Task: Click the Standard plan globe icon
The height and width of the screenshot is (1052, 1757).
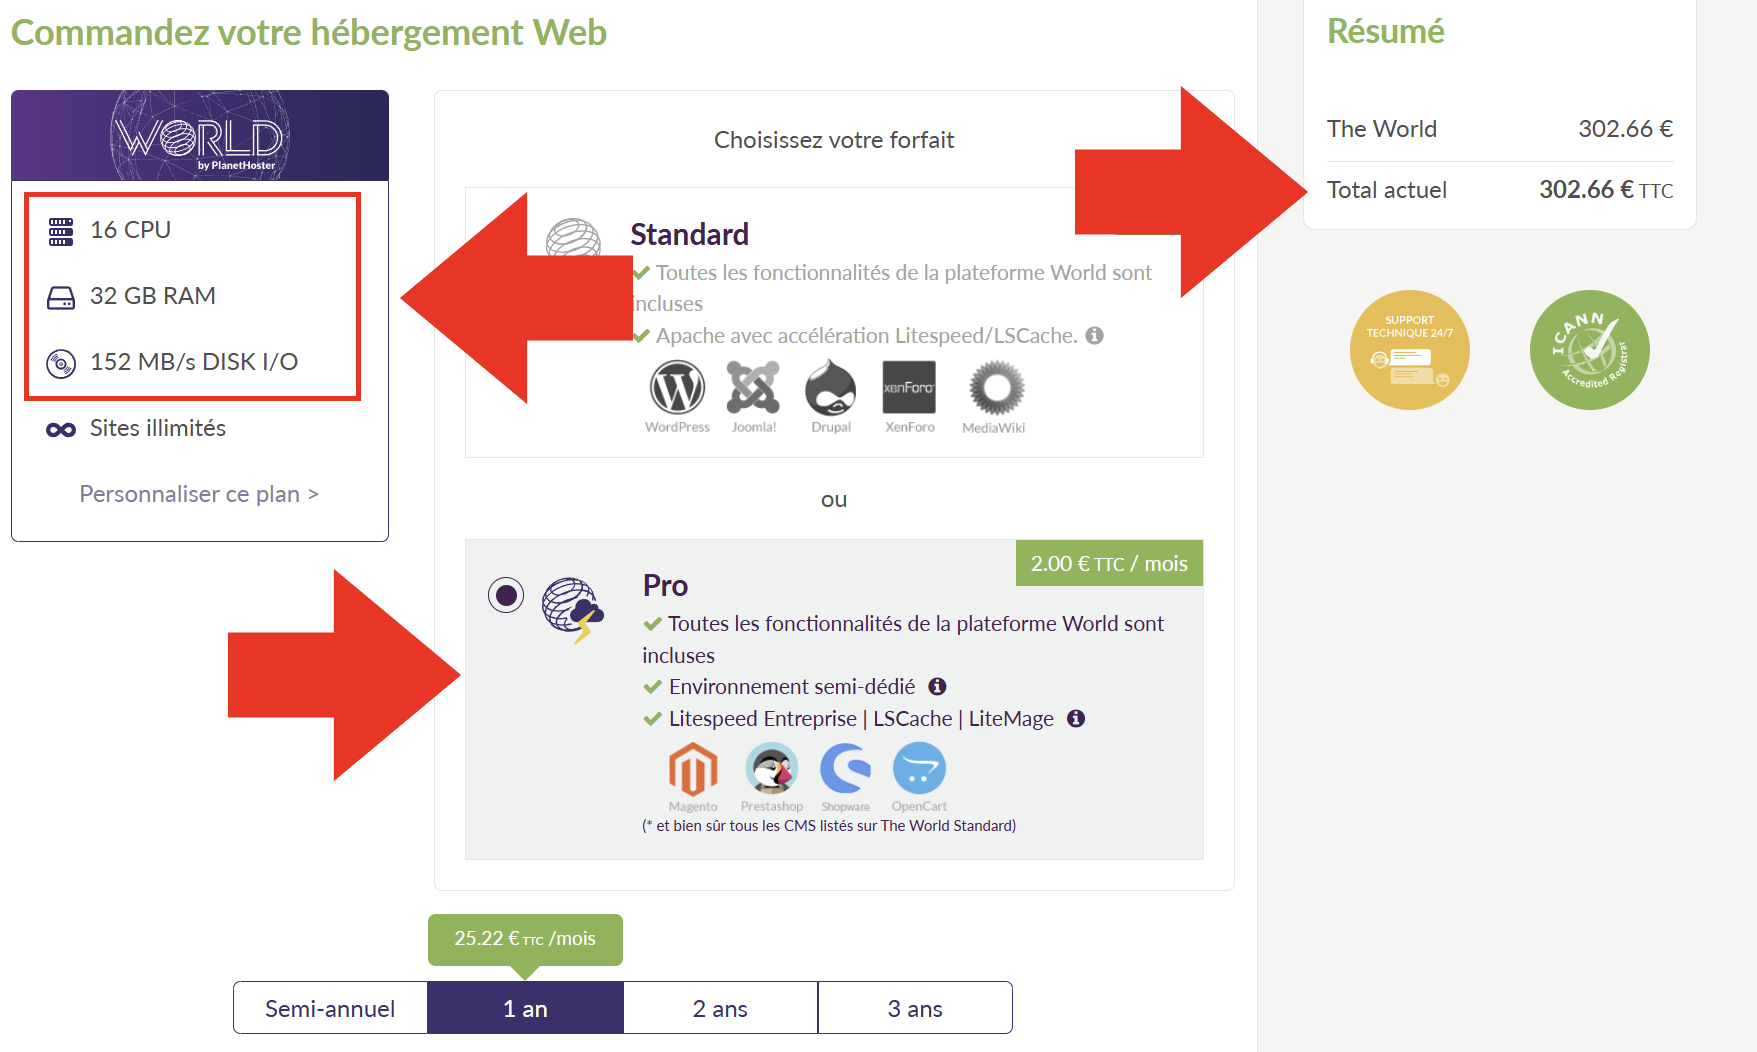Action: click(573, 238)
